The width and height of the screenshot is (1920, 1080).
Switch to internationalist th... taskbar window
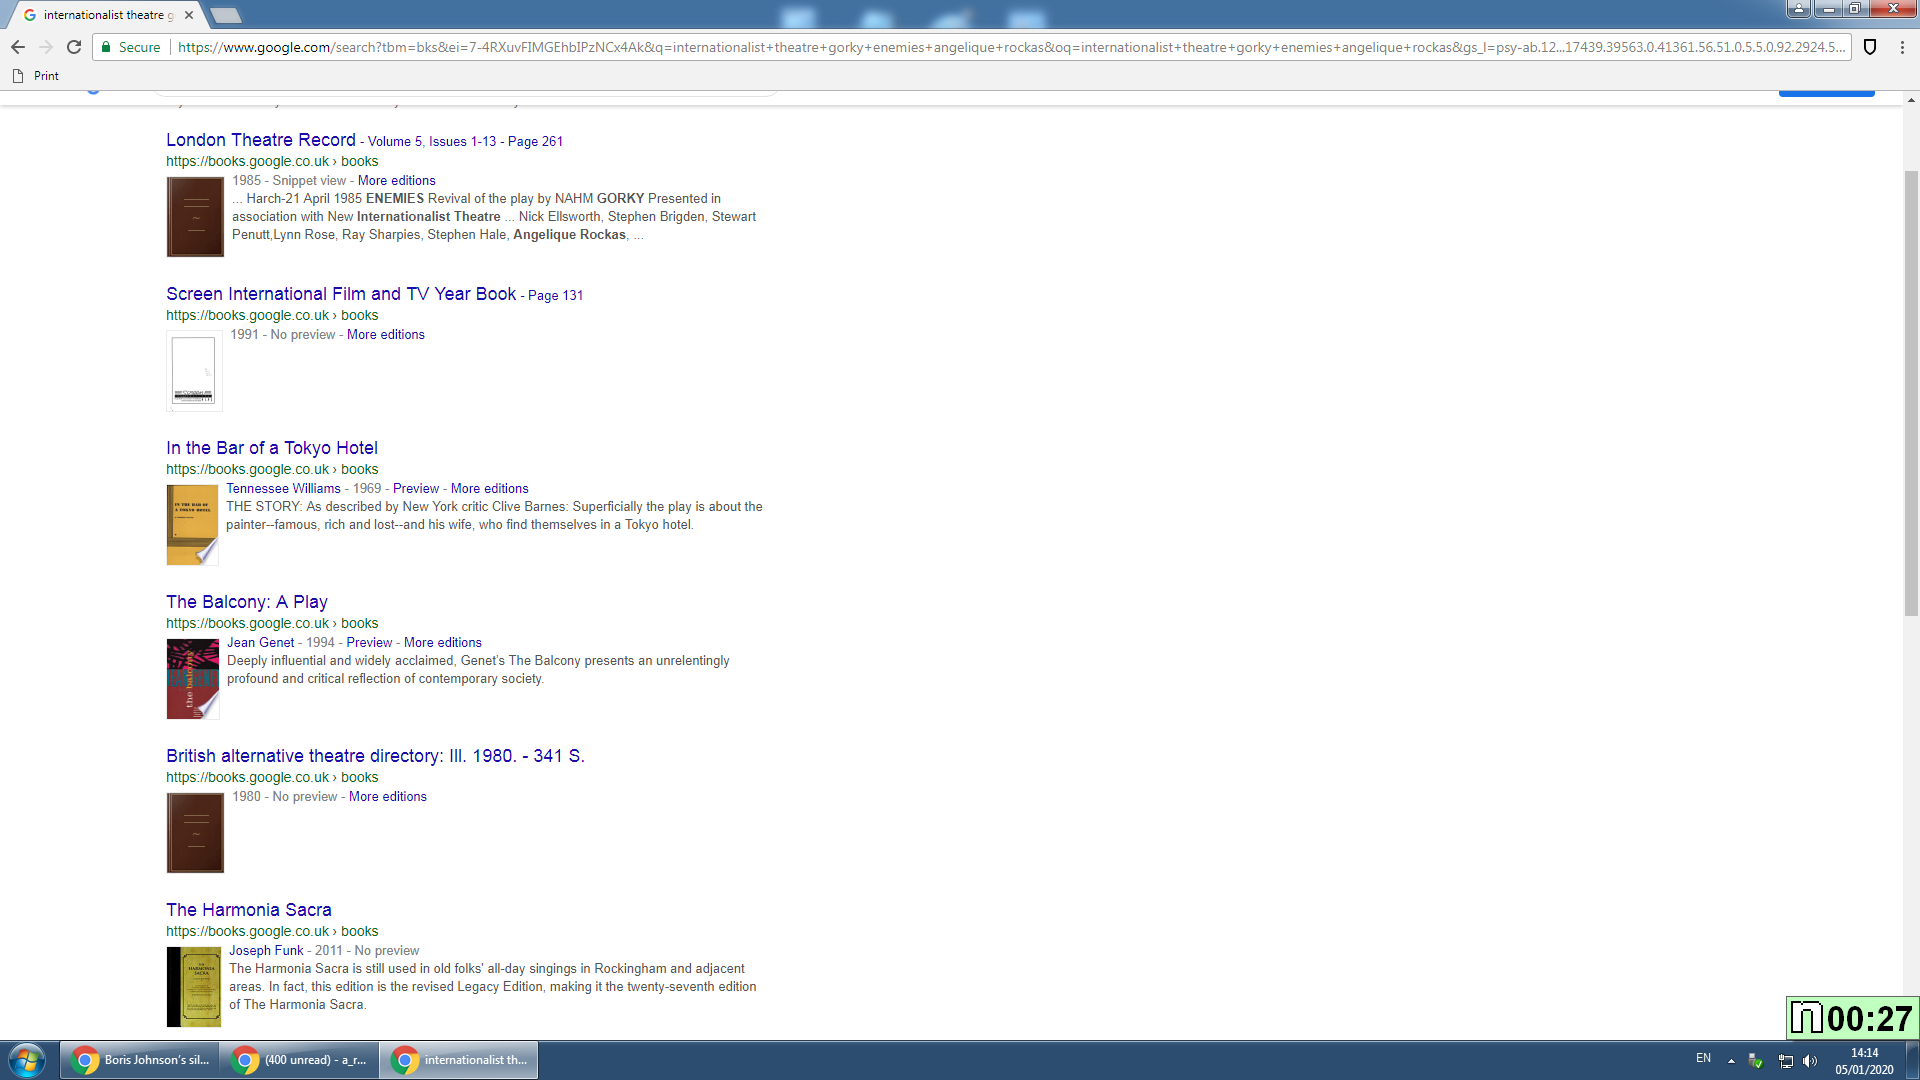pyautogui.click(x=459, y=1060)
